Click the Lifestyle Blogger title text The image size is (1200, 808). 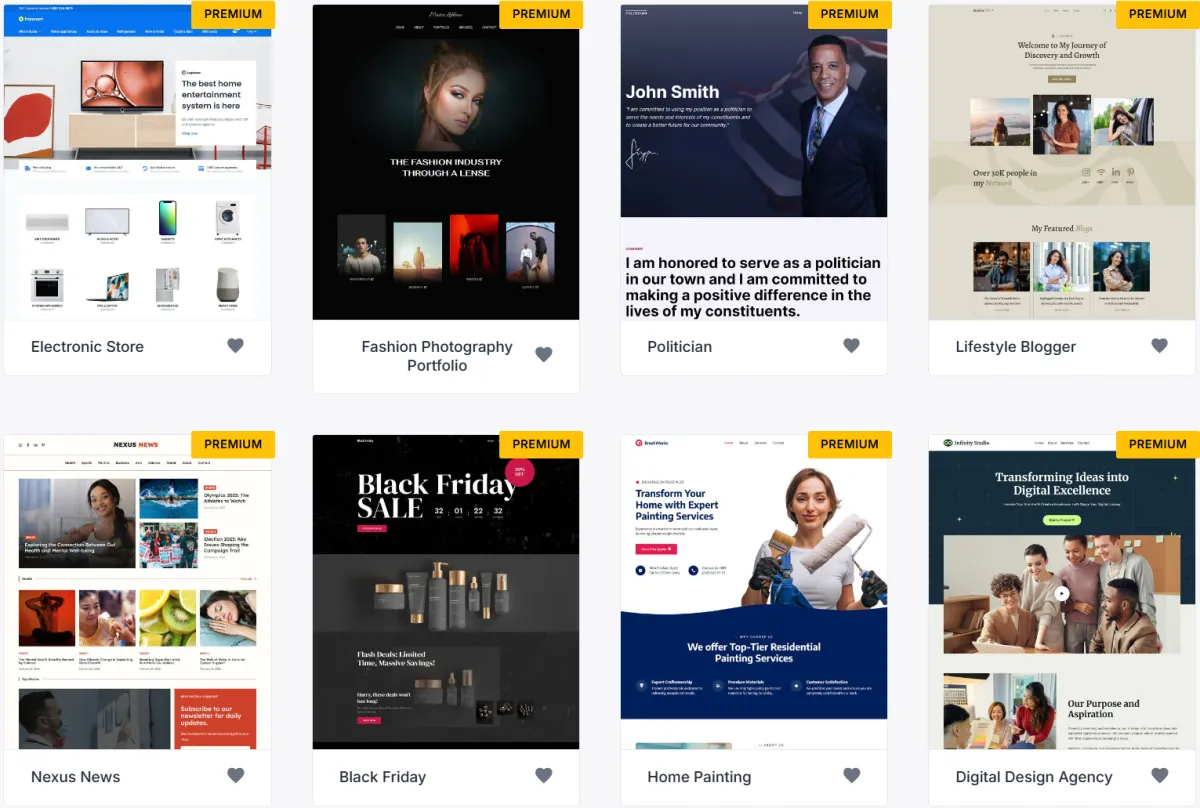click(x=1015, y=347)
